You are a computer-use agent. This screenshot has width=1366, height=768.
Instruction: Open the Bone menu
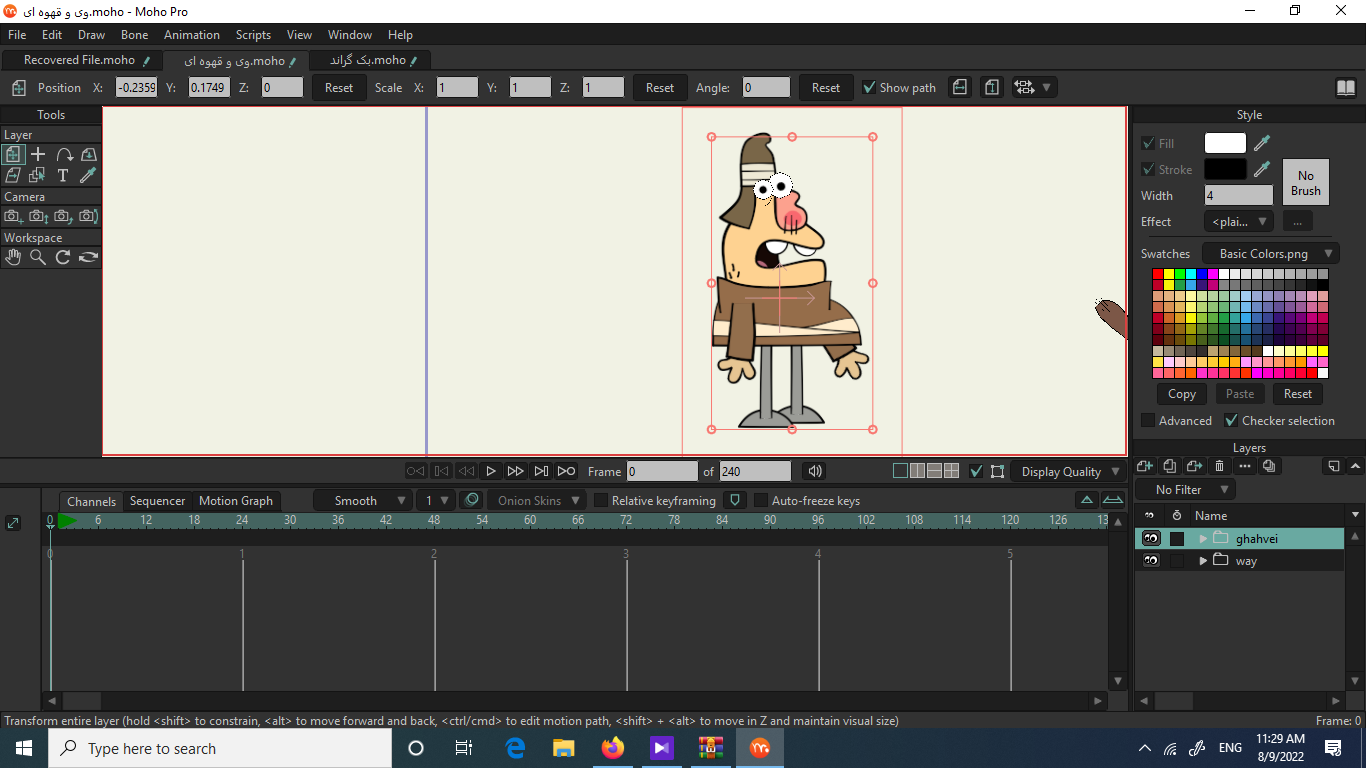[134, 35]
